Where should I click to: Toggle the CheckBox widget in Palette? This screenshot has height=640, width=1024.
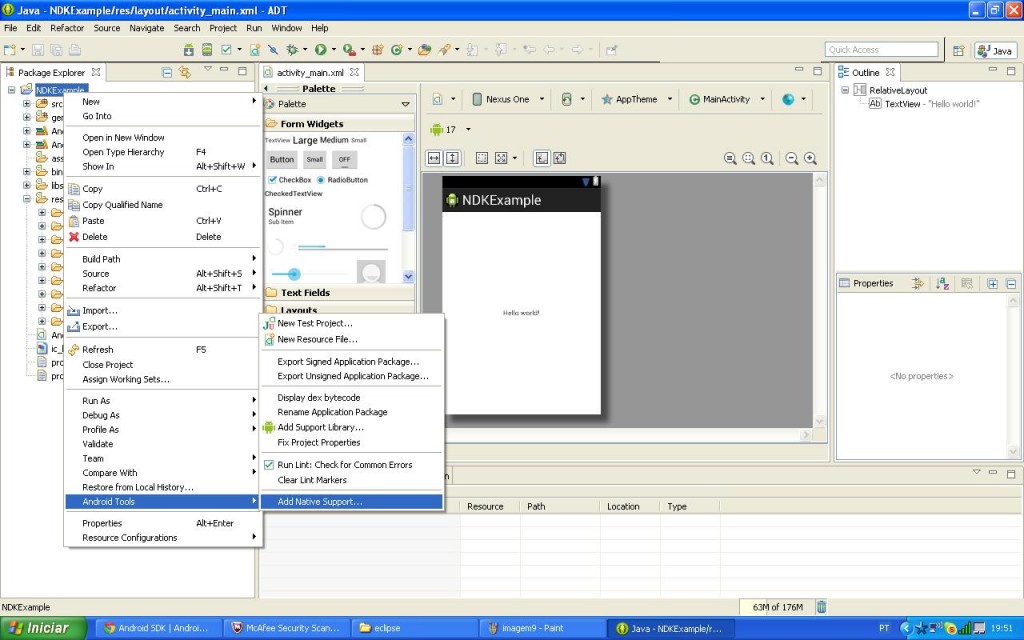click(289, 180)
